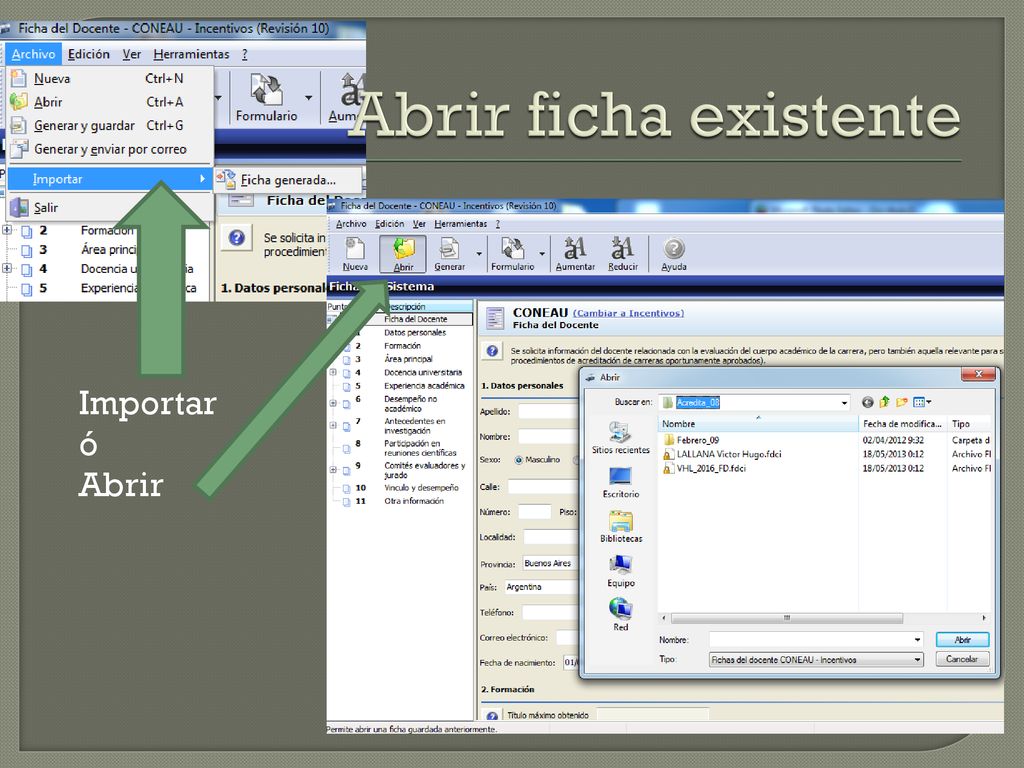Viewport: 1024px width, 768px height.
Task: Click the horizontal scrollbar in the file list
Action: 787,618
